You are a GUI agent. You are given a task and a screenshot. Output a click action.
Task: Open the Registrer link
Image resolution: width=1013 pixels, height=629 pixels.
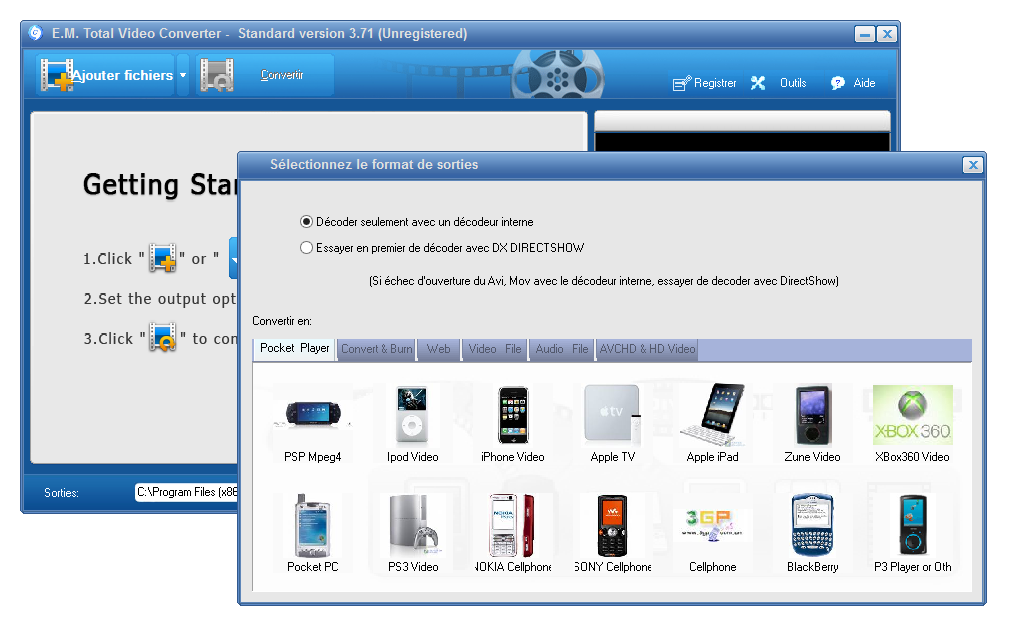pyautogui.click(x=715, y=83)
